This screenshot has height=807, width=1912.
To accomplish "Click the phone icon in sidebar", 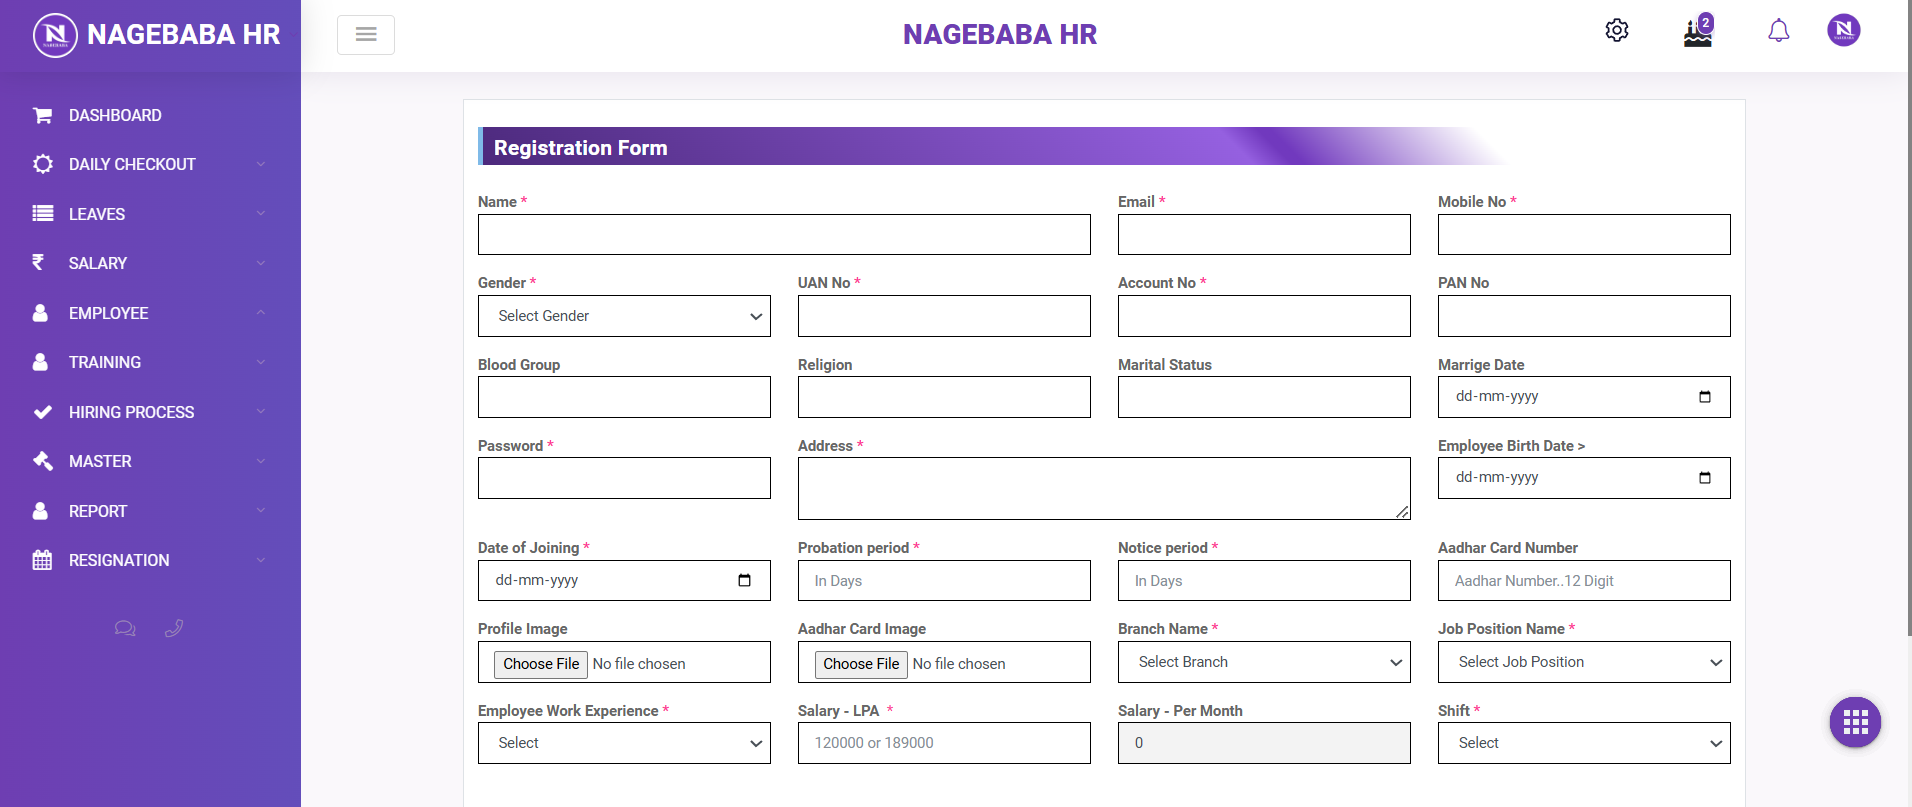I will click(x=174, y=629).
